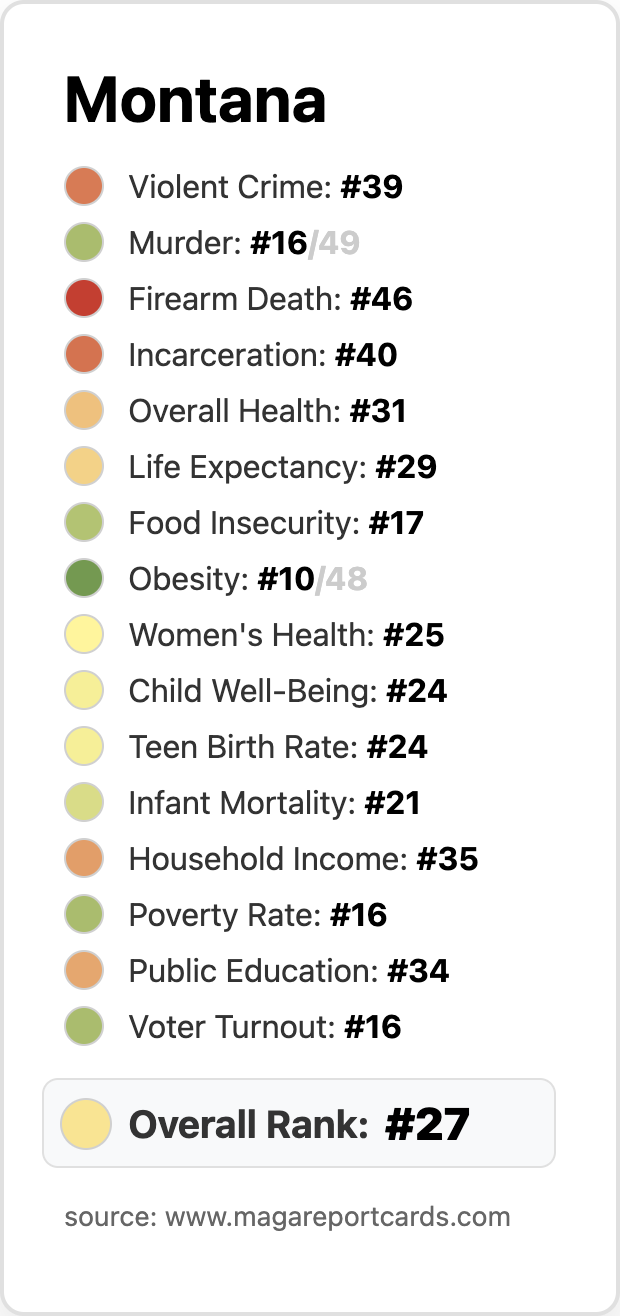Click the yellow Women's Health indicator dot
Viewport: 620px width, 1316px height.
(85, 635)
